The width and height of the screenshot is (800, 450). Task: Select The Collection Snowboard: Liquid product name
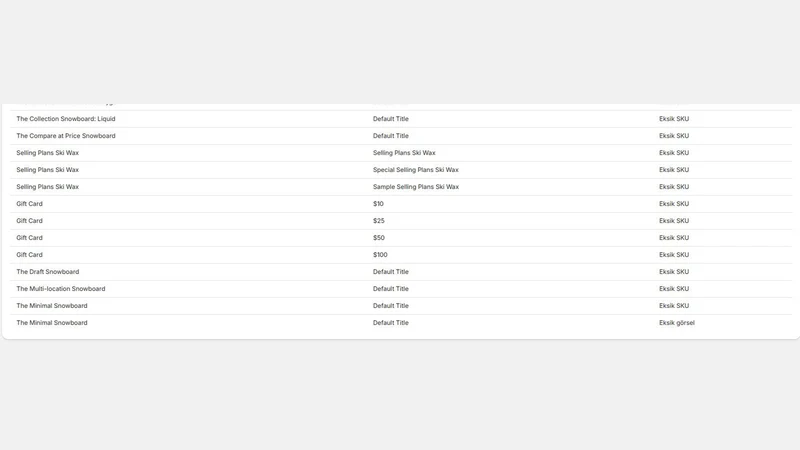tap(66, 119)
